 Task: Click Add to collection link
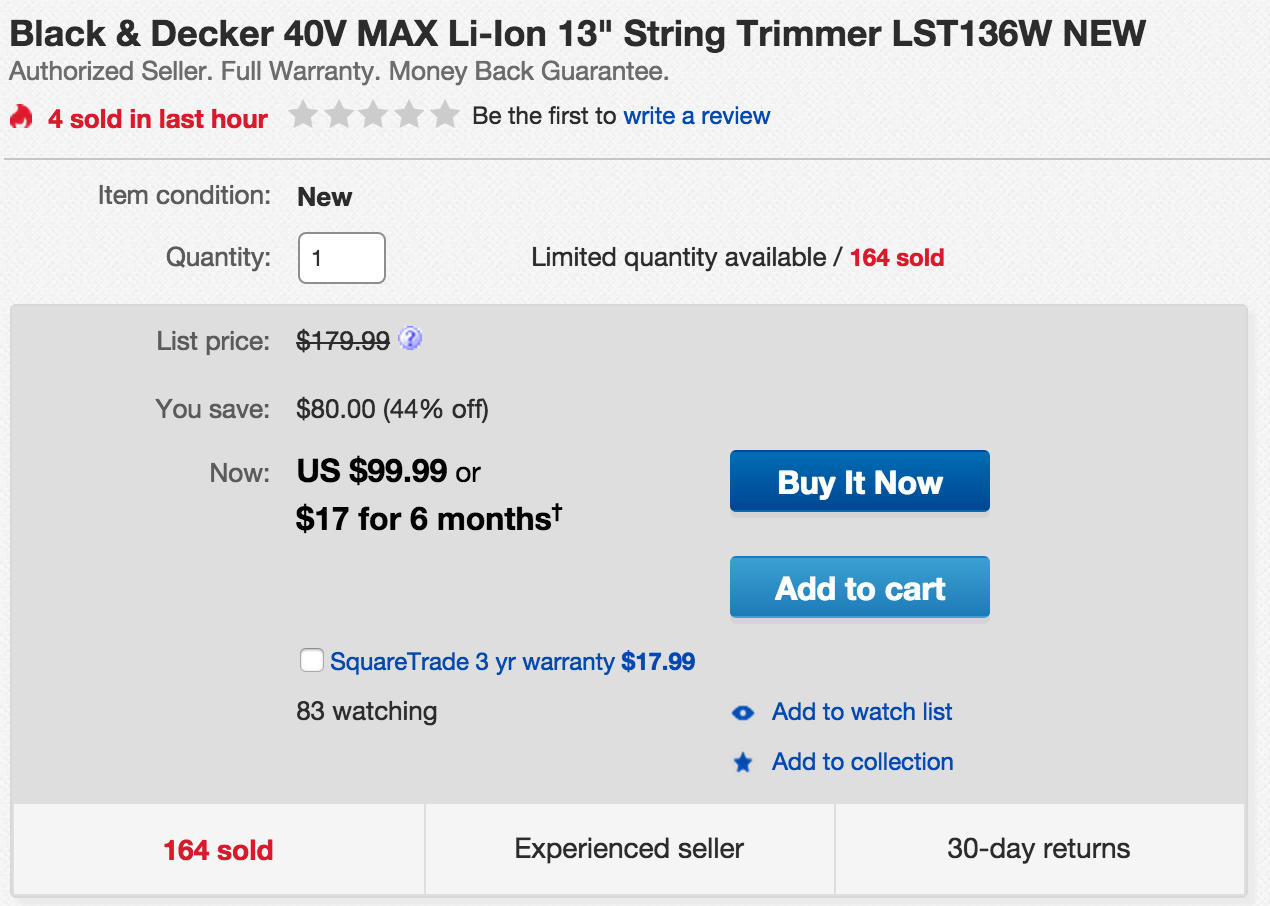862,762
